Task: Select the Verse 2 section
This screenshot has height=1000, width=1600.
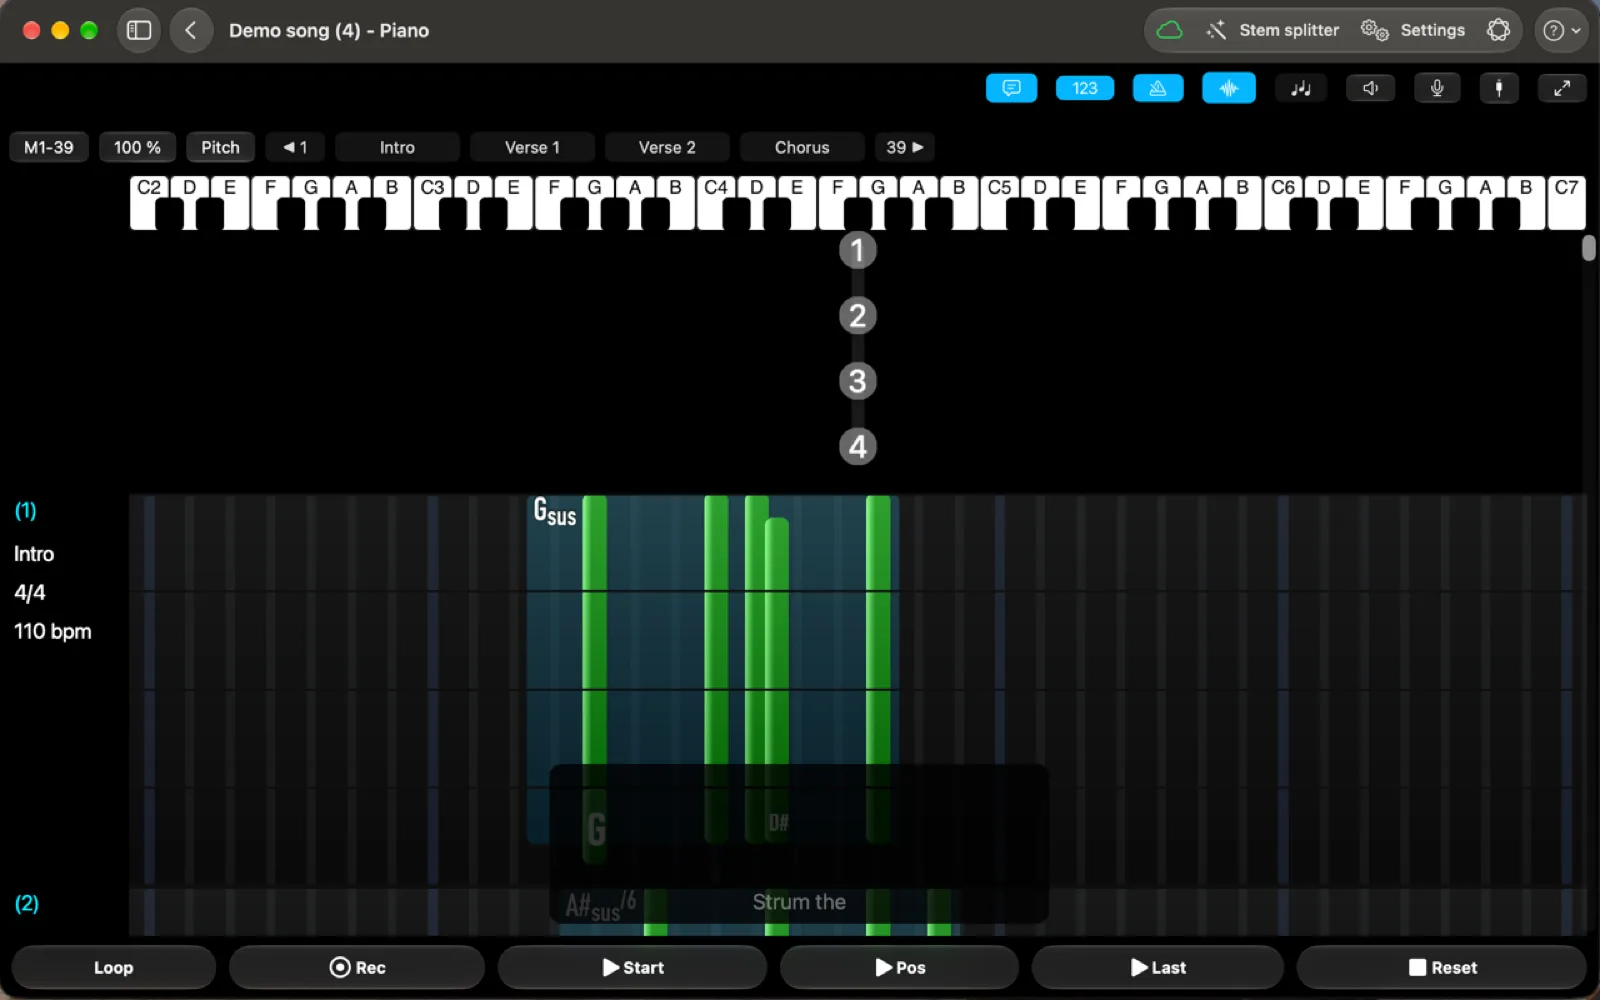Action: [667, 147]
